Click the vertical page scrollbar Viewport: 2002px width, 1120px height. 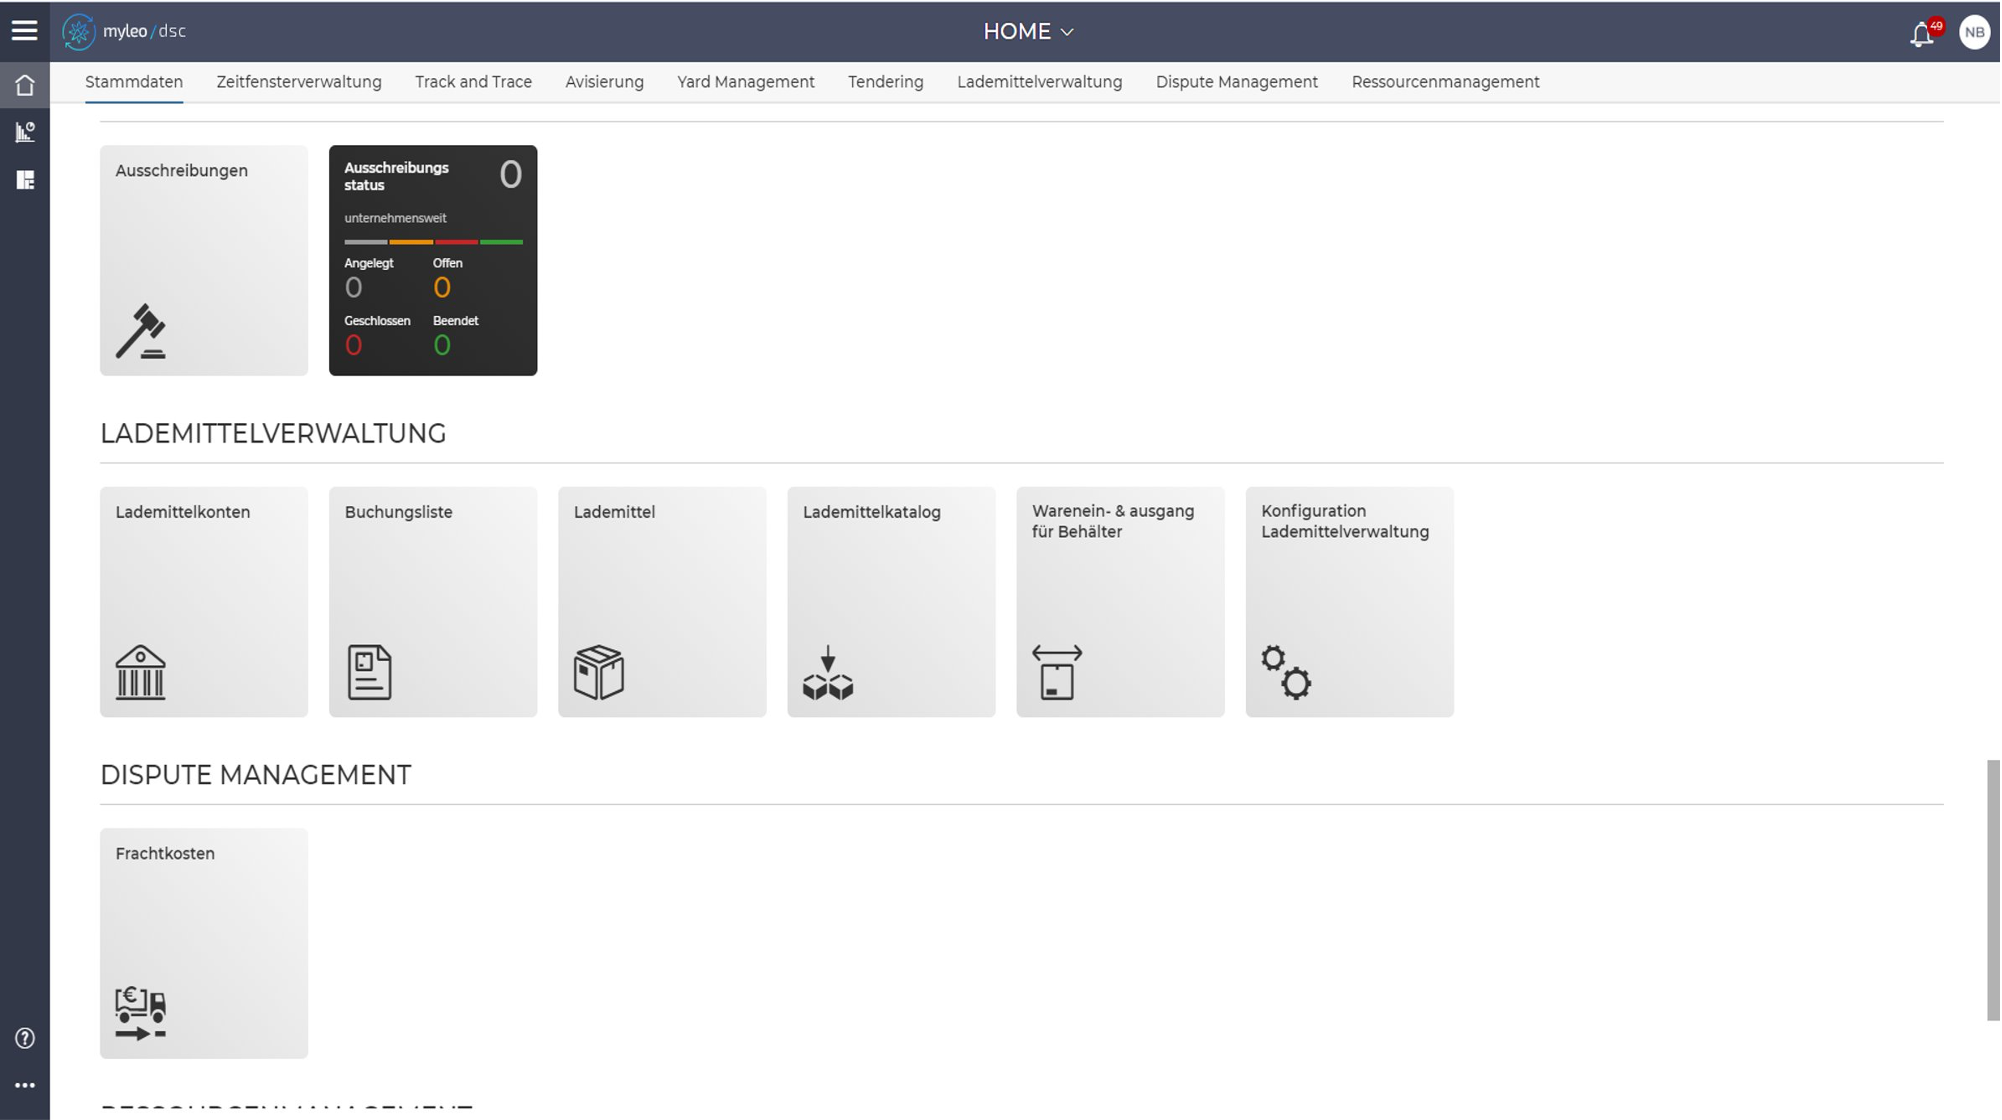point(1992,889)
